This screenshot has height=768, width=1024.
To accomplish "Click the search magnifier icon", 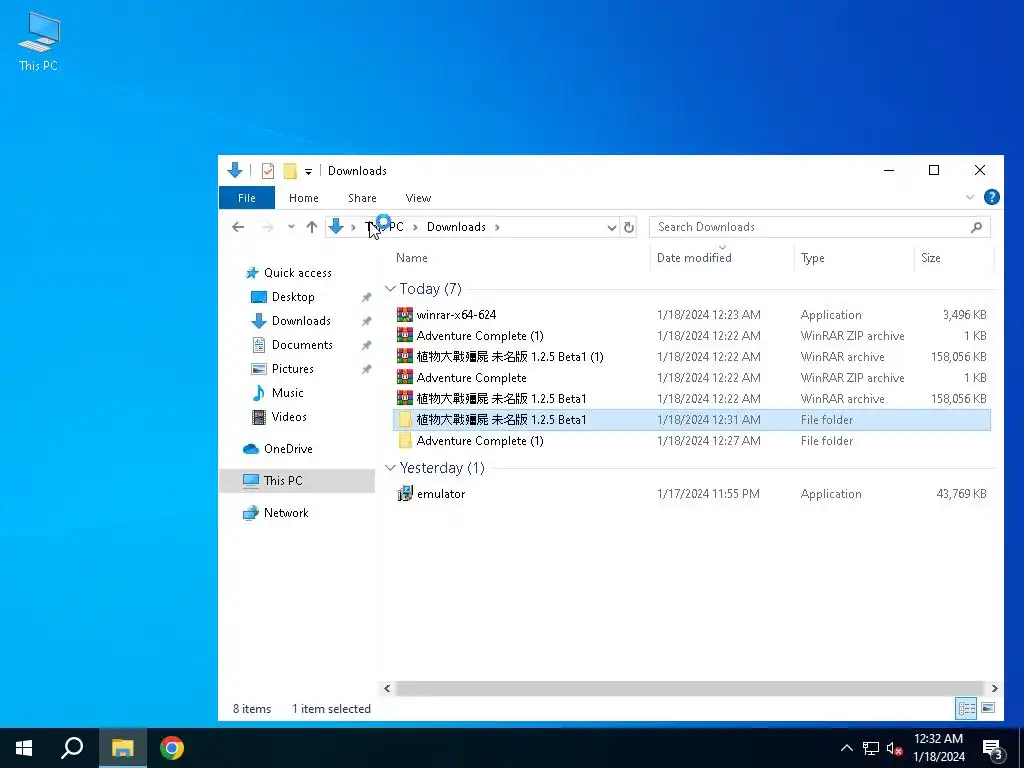I will click(976, 227).
